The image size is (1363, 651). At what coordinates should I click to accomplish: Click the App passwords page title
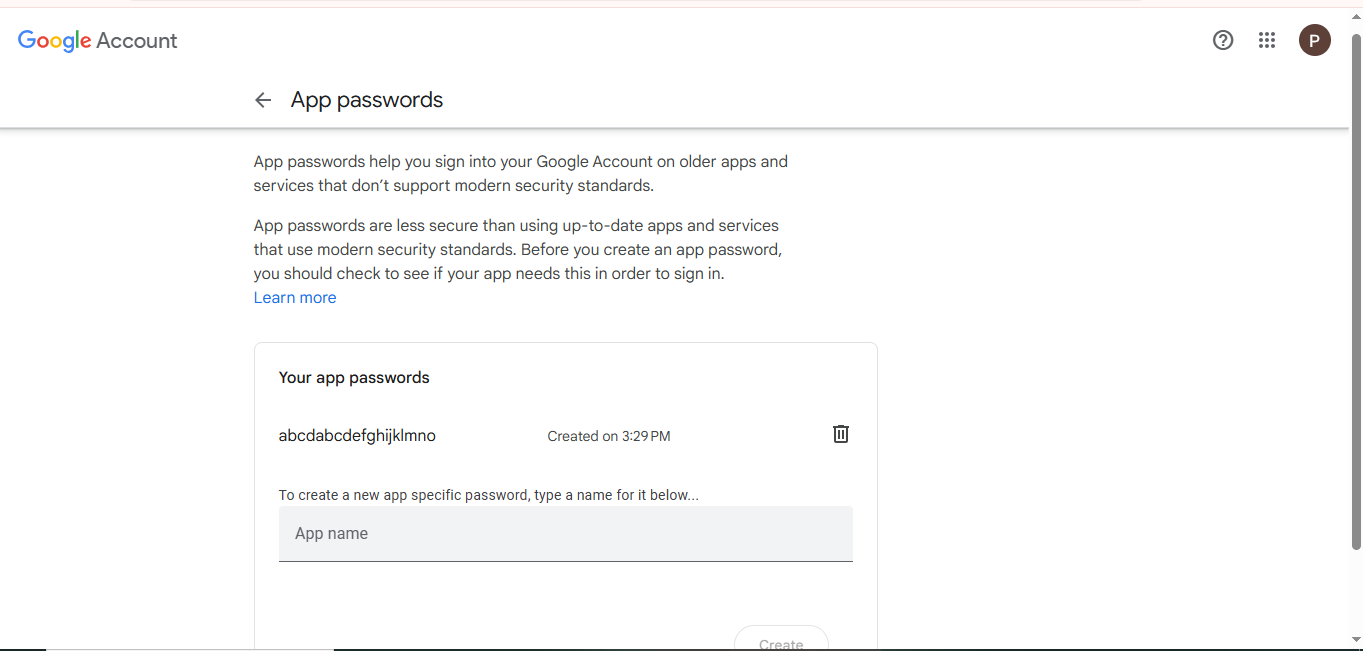[367, 100]
